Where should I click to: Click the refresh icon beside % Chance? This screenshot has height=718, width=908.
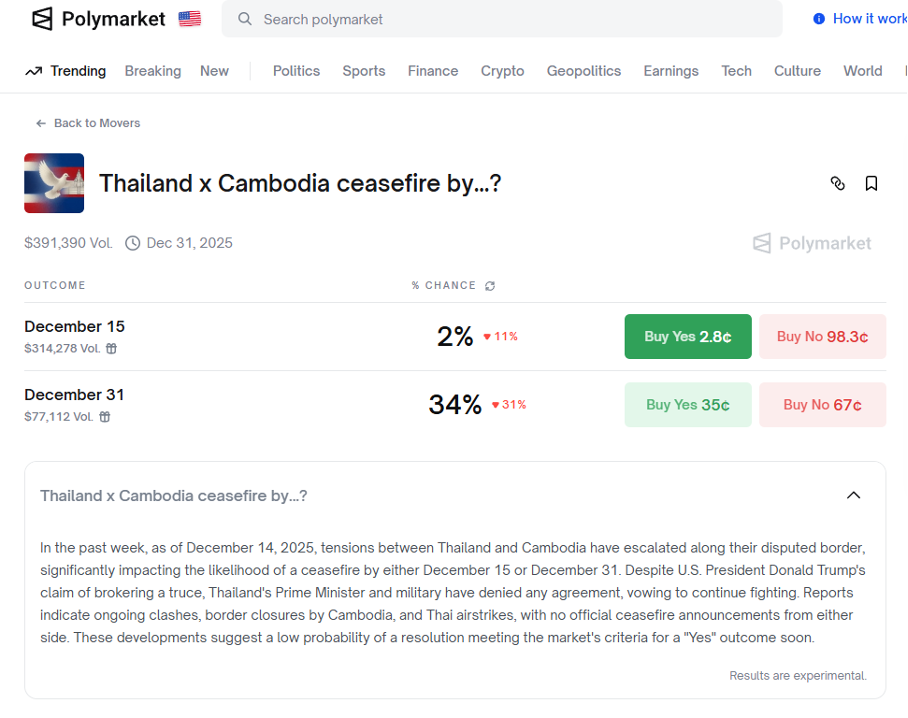coord(490,286)
